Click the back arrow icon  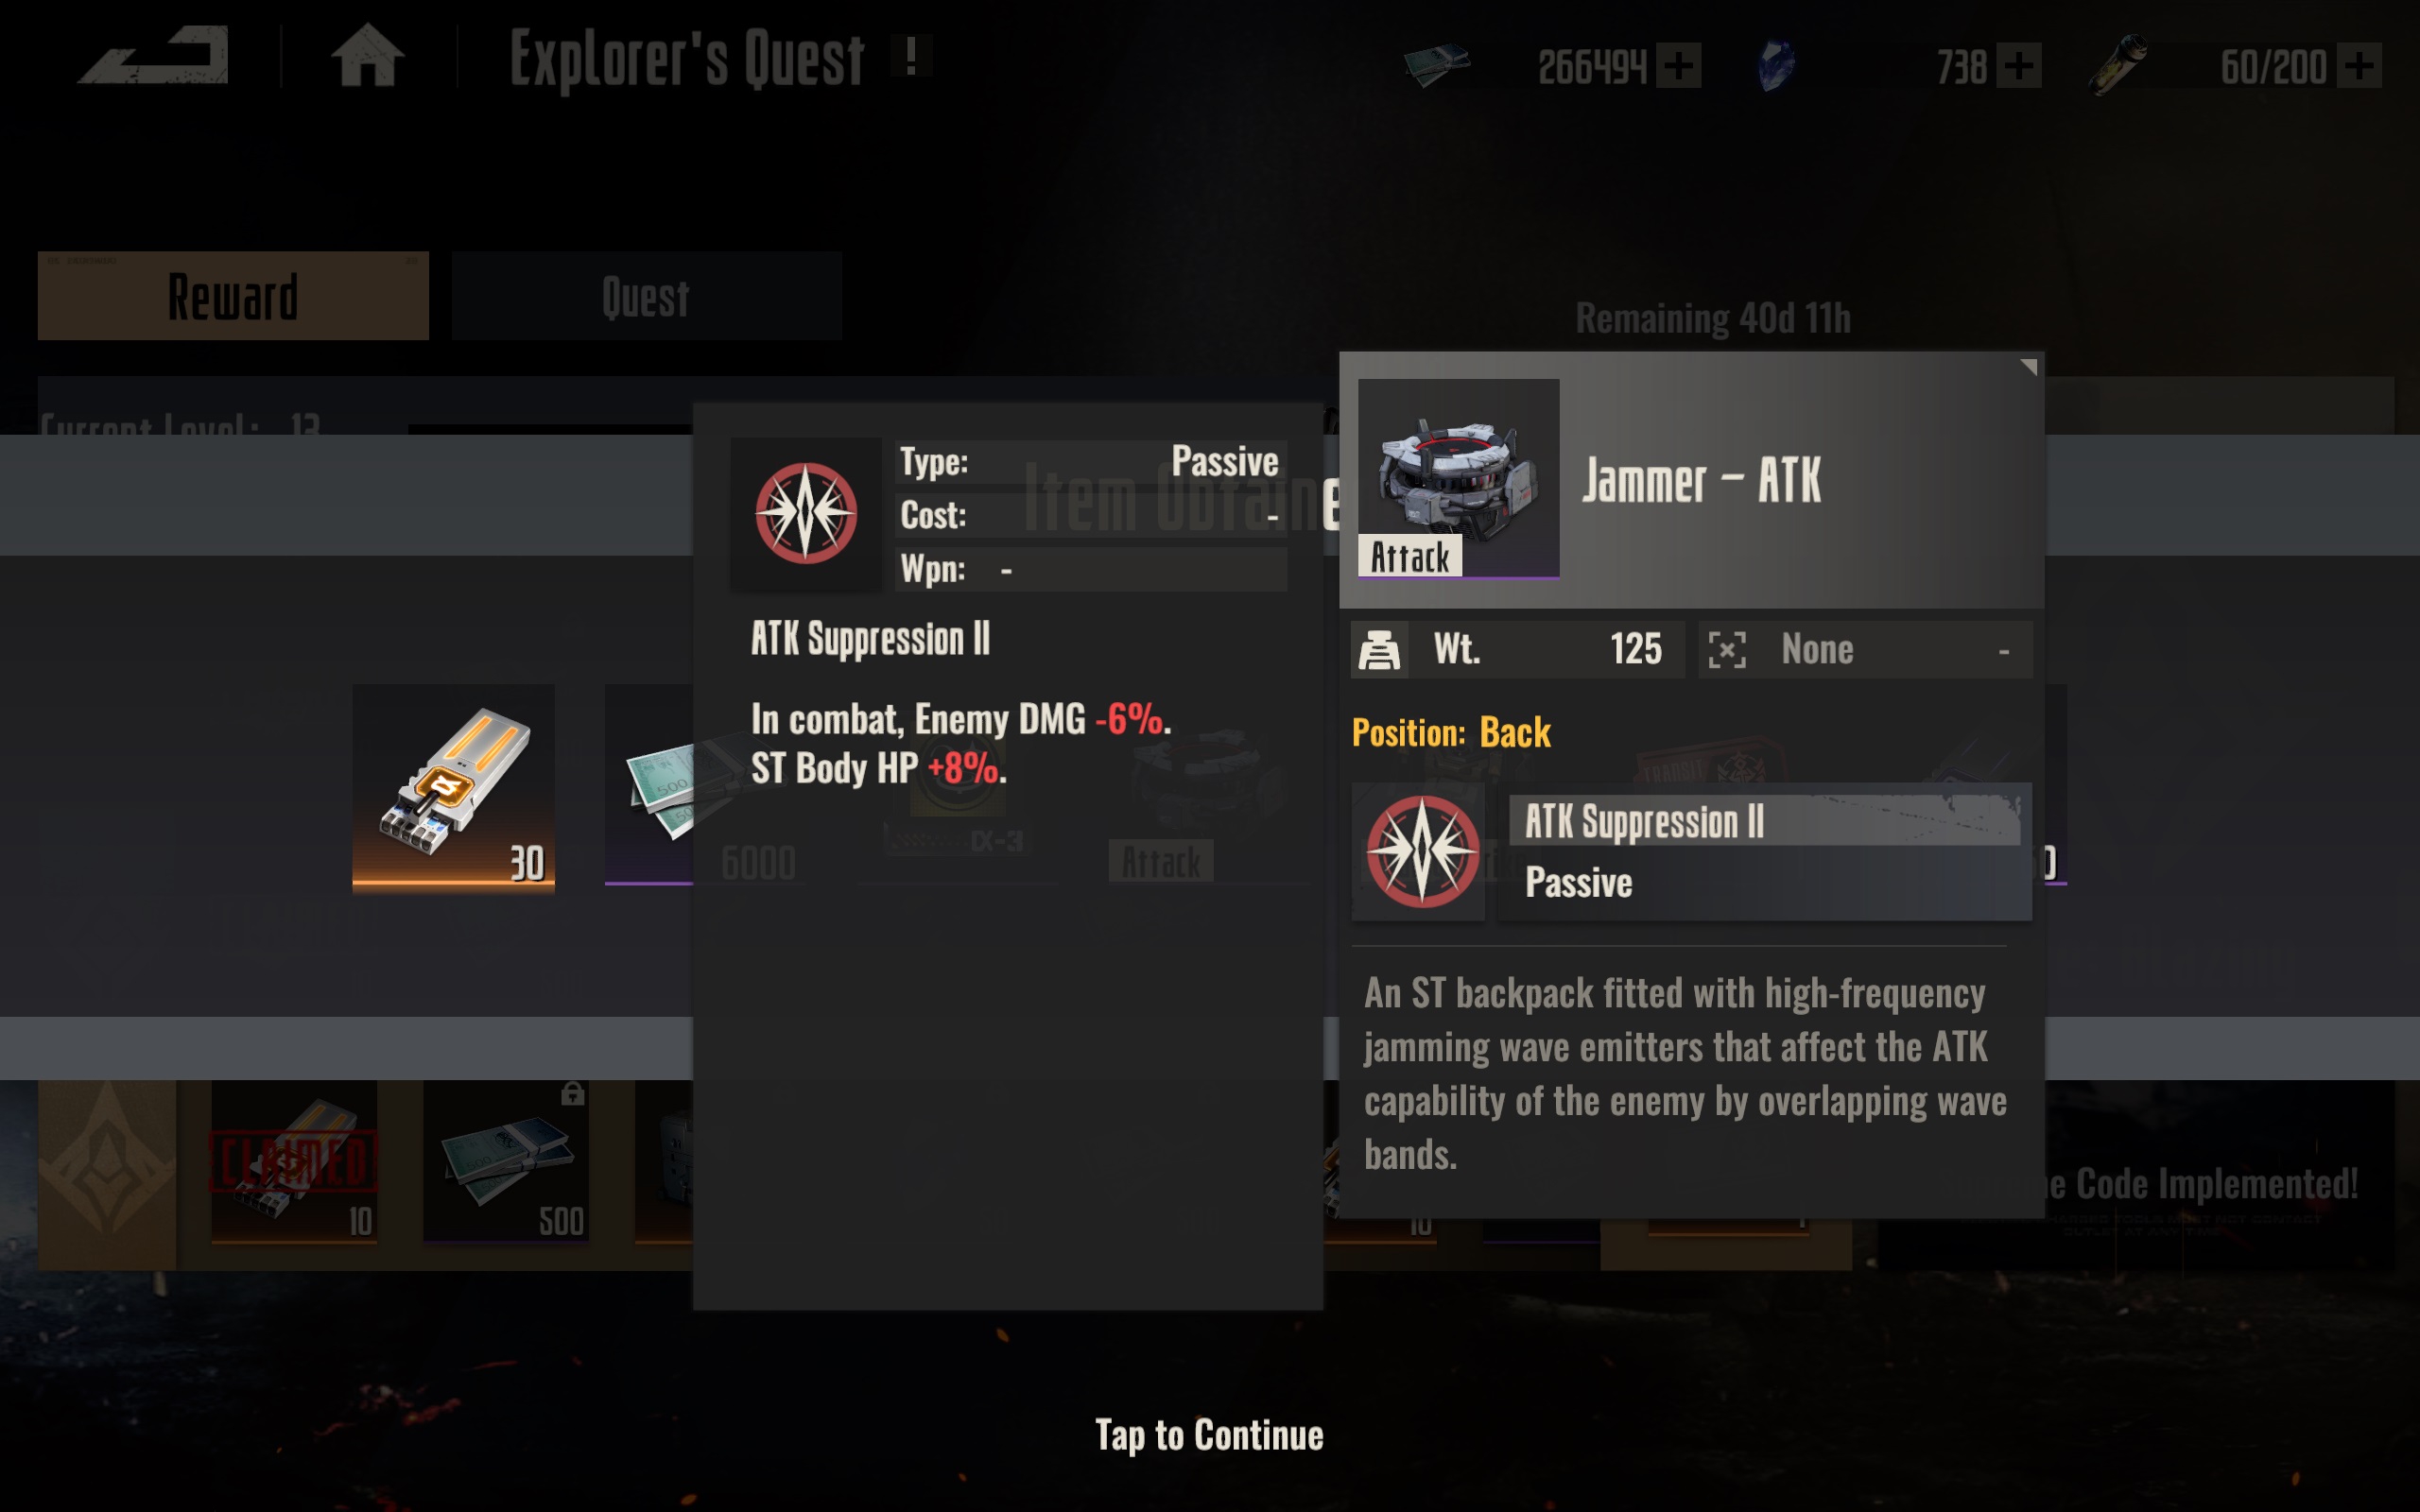point(154,56)
